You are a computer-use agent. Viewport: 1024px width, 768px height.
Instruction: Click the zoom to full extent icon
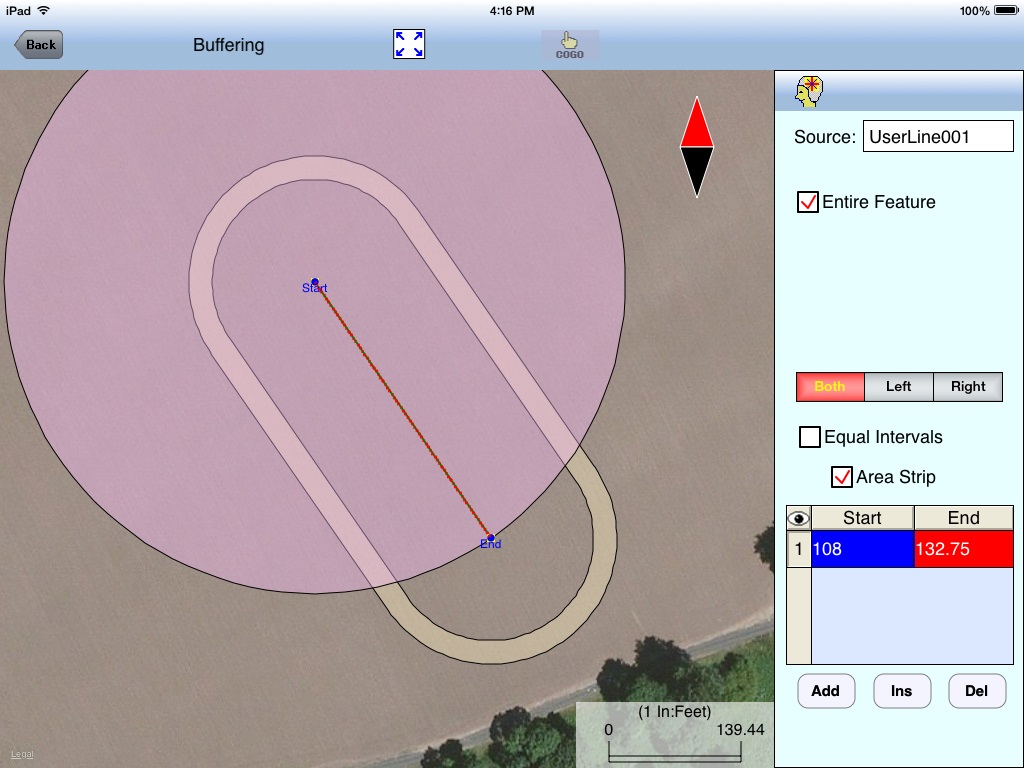(x=408, y=44)
